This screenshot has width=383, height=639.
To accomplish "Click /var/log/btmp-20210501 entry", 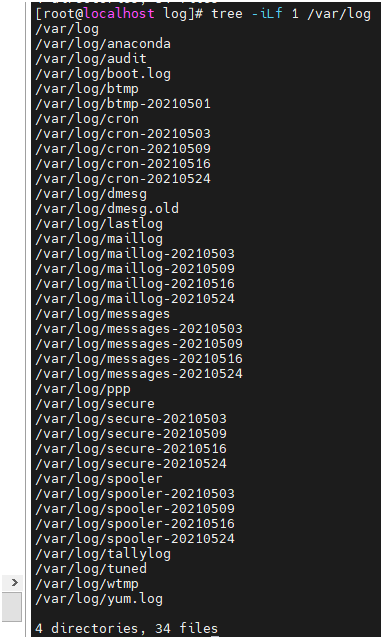I will [123, 104].
